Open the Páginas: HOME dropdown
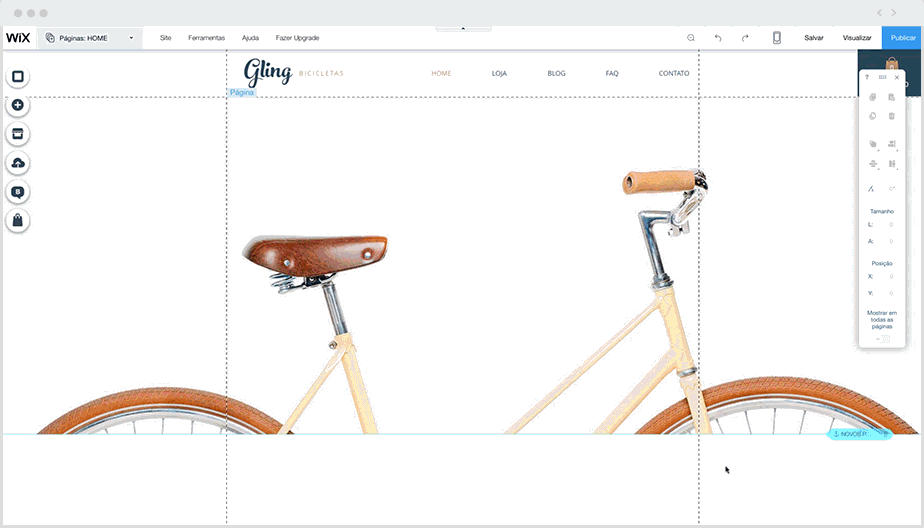Image resolution: width=924 pixels, height=528 pixels. click(90, 38)
